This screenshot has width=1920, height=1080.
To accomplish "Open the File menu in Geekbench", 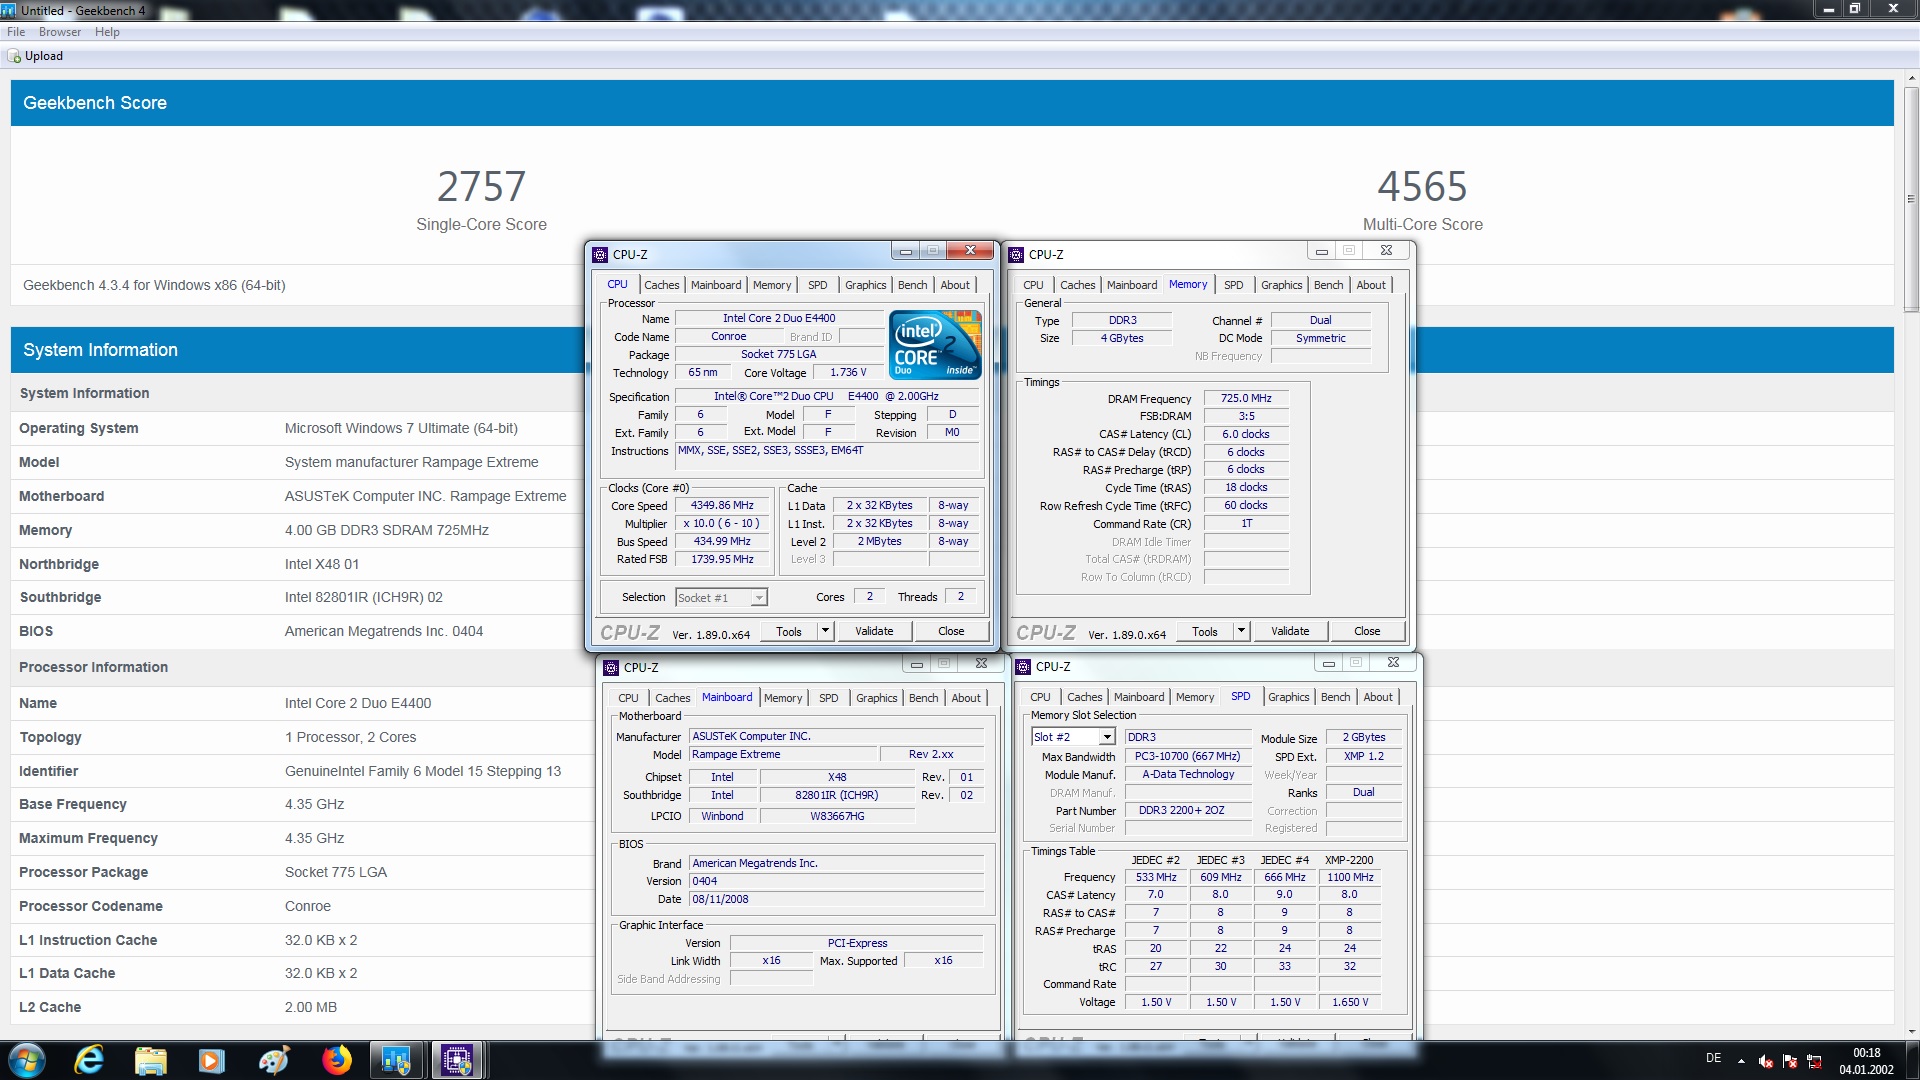I will [x=16, y=32].
